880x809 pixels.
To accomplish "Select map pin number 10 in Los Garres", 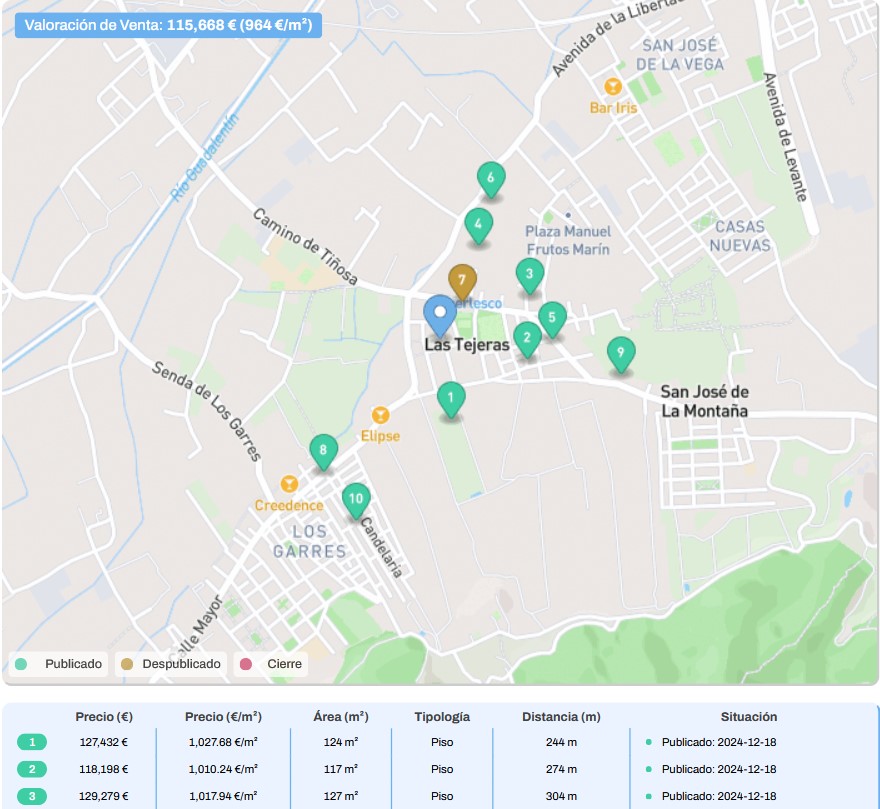I will pyautogui.click(x=355, y=499).
